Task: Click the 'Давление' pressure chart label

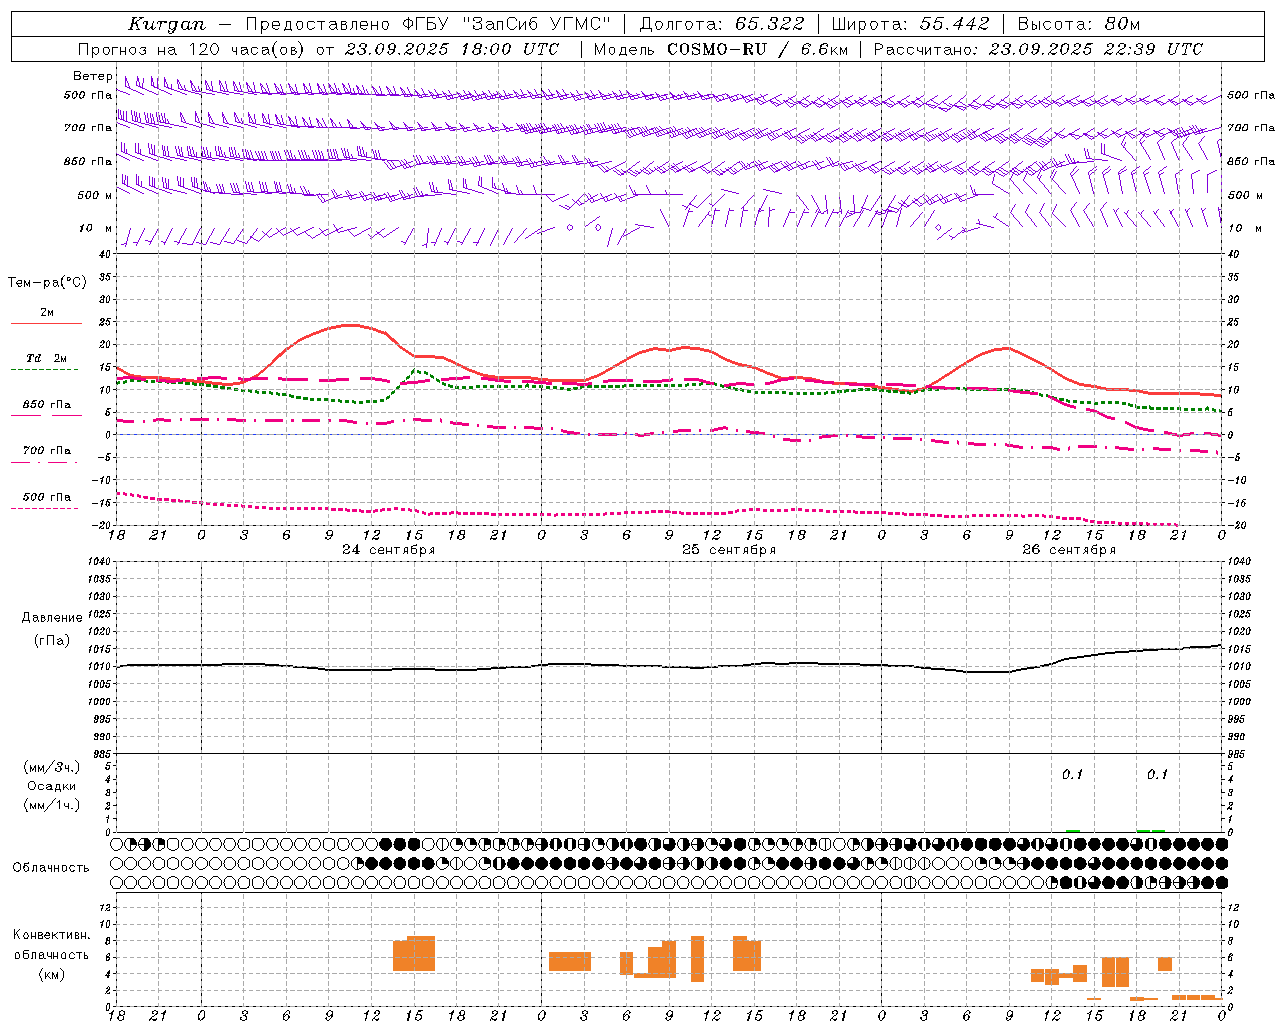Action: tap(52, 618)
